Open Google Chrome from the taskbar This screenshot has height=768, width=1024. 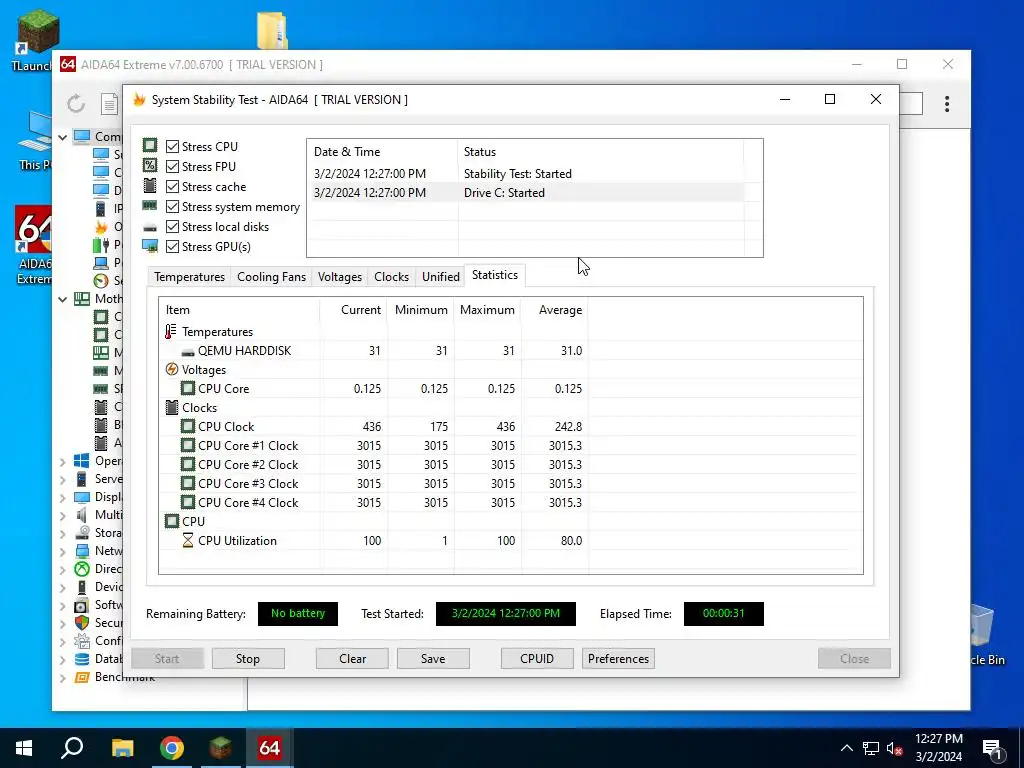172,748
